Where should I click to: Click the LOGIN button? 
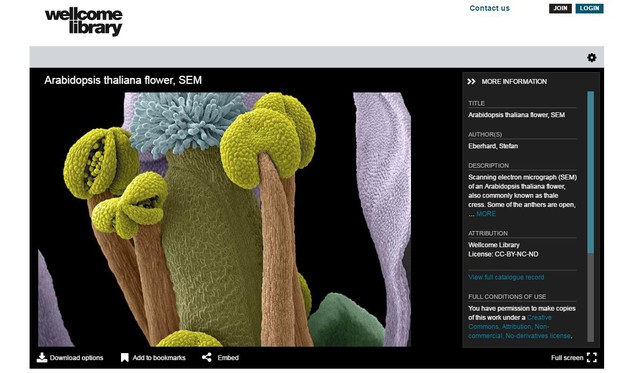(x=589, y=8)
